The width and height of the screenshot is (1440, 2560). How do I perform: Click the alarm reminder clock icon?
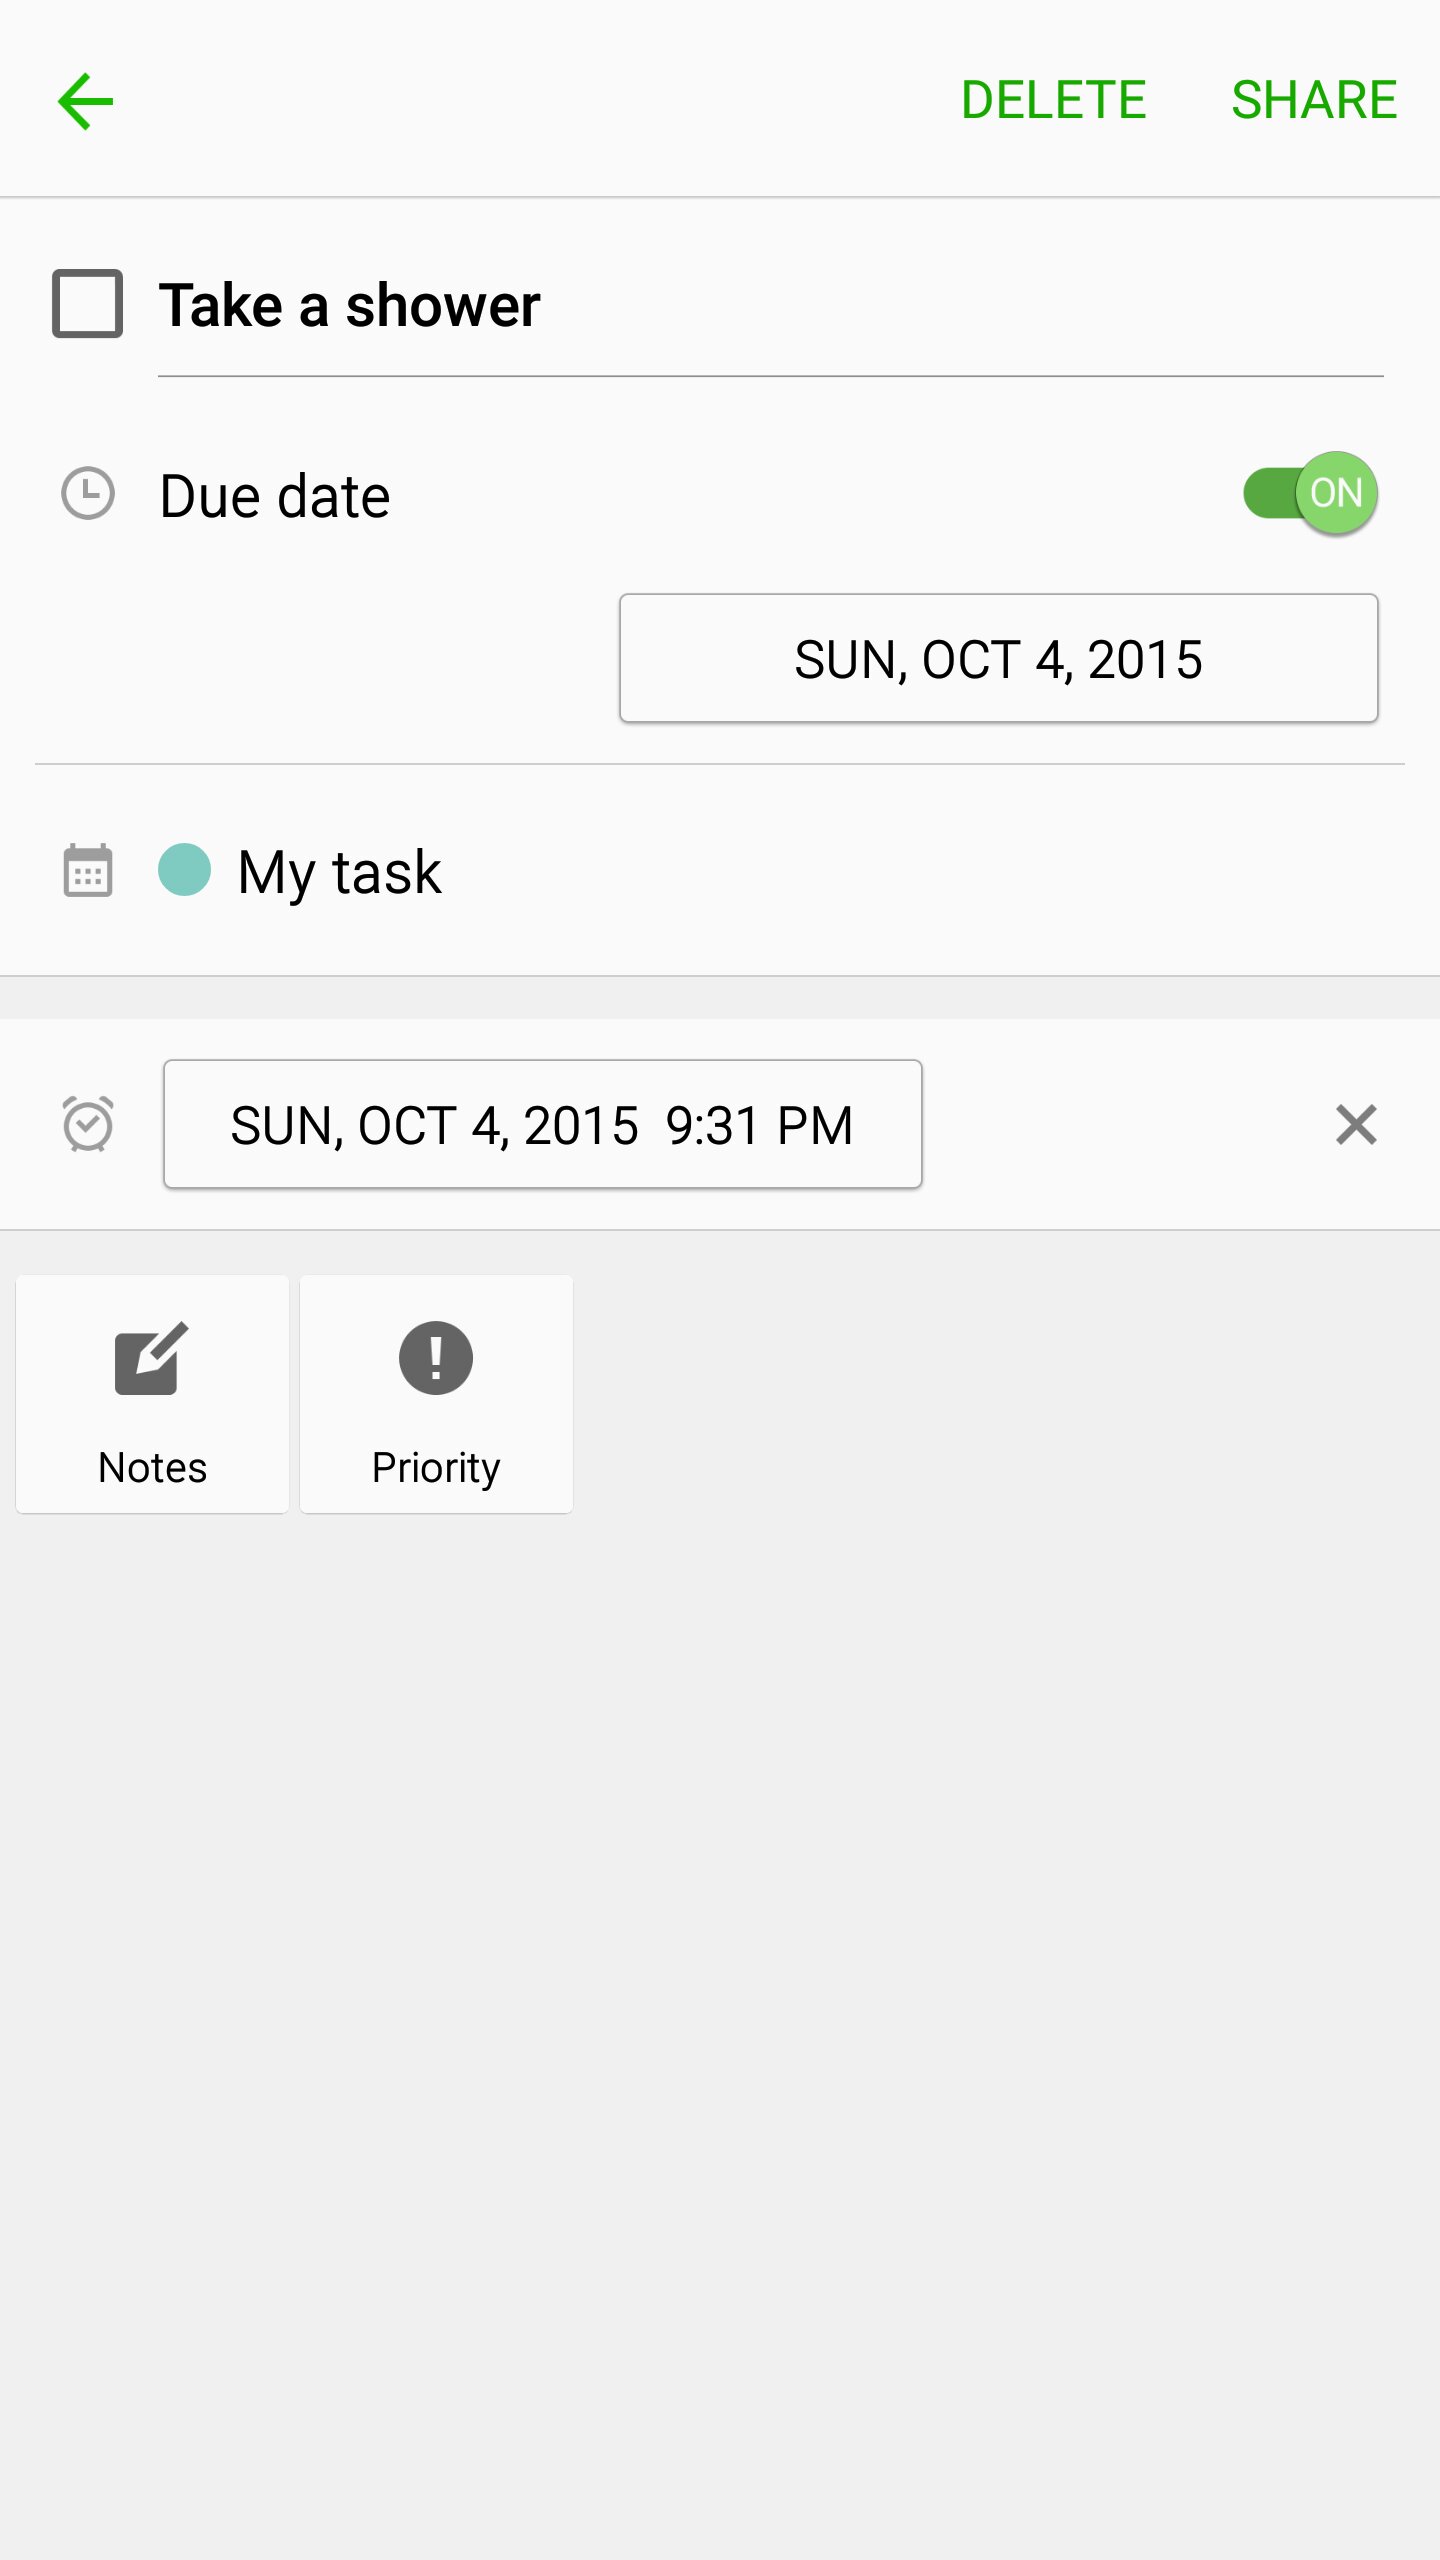[88, 1124]
